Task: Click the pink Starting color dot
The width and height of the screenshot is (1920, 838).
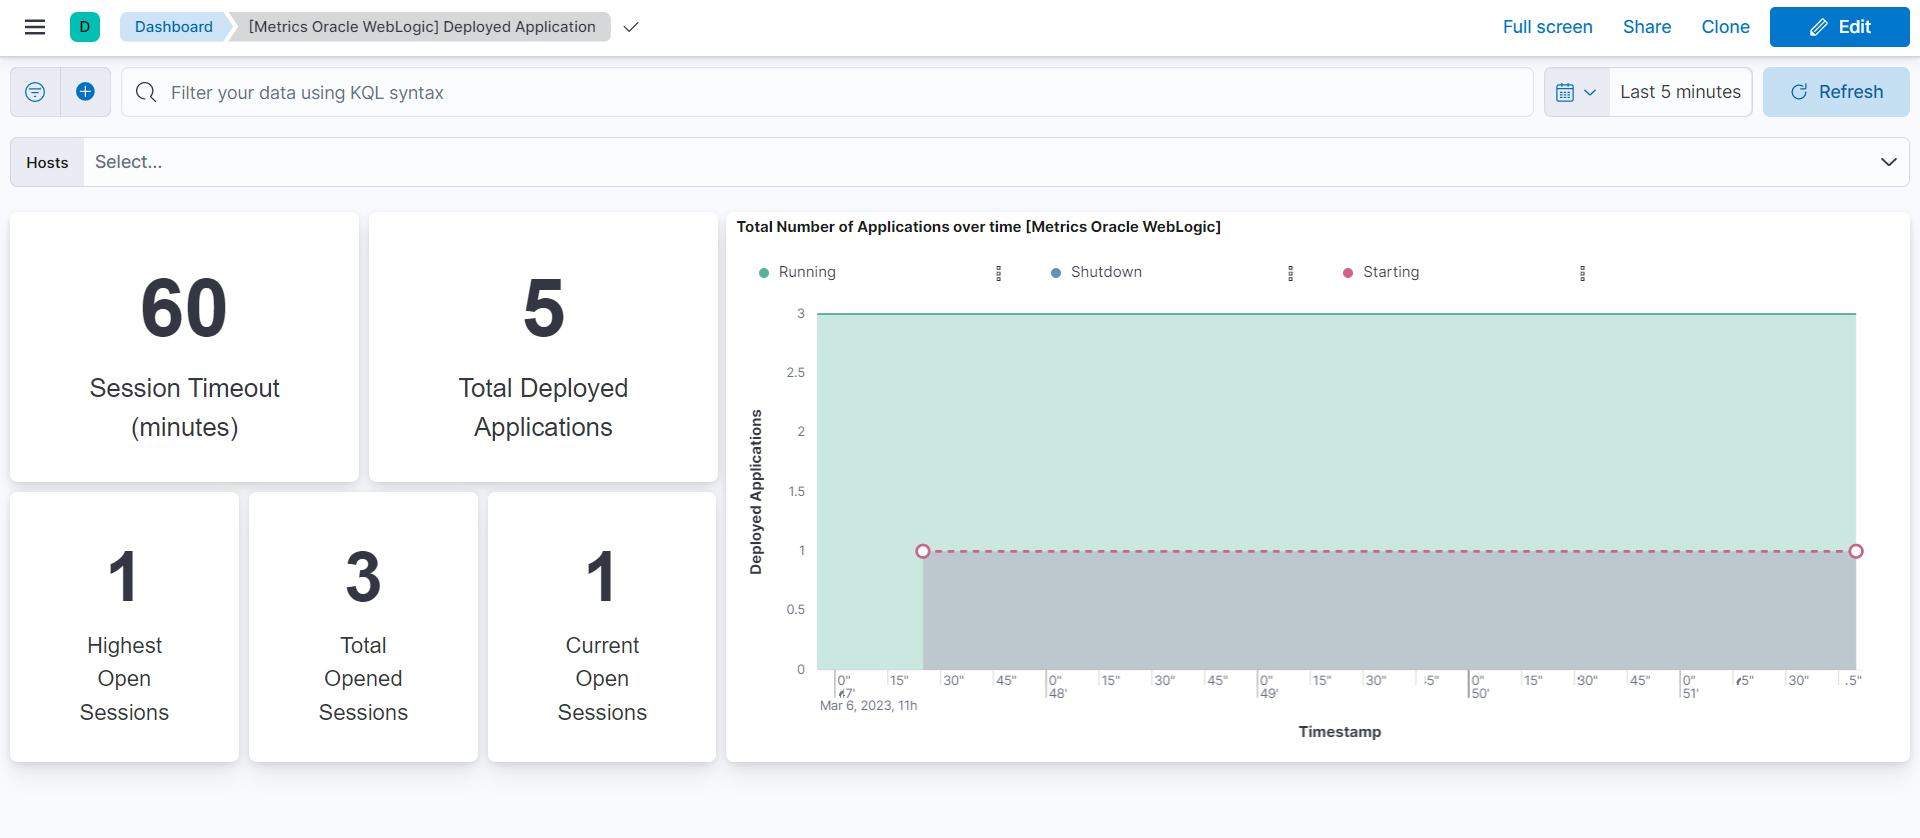Action: point(1348,273)
